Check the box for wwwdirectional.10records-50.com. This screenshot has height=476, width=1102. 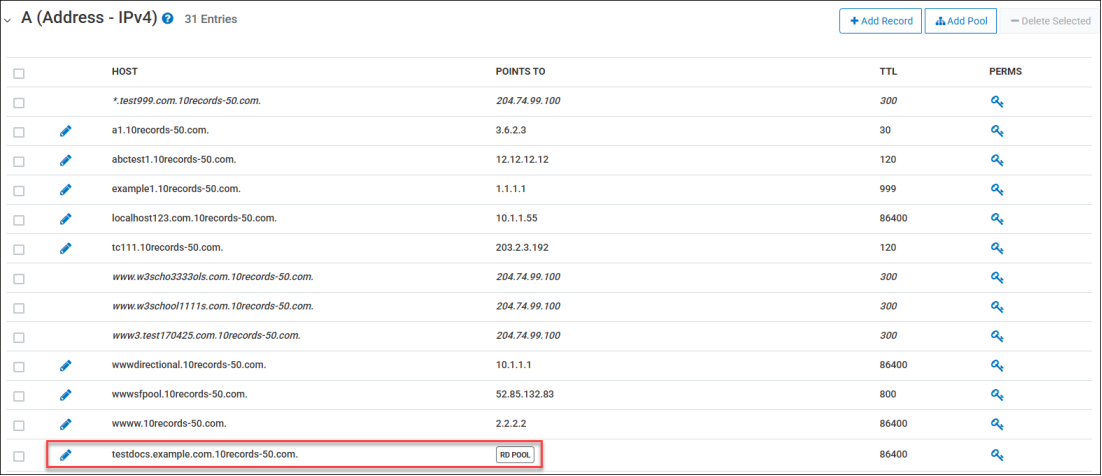(19, 367)
